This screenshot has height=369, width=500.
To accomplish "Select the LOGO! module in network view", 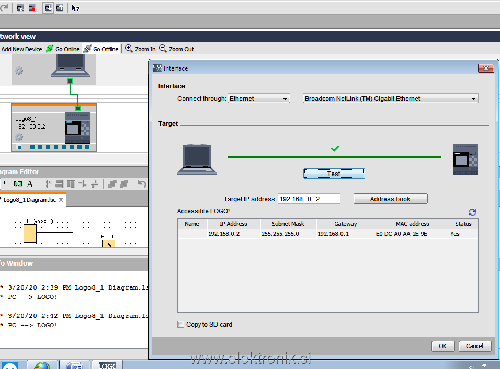I will pyautogui.click(x=77, y=128).
